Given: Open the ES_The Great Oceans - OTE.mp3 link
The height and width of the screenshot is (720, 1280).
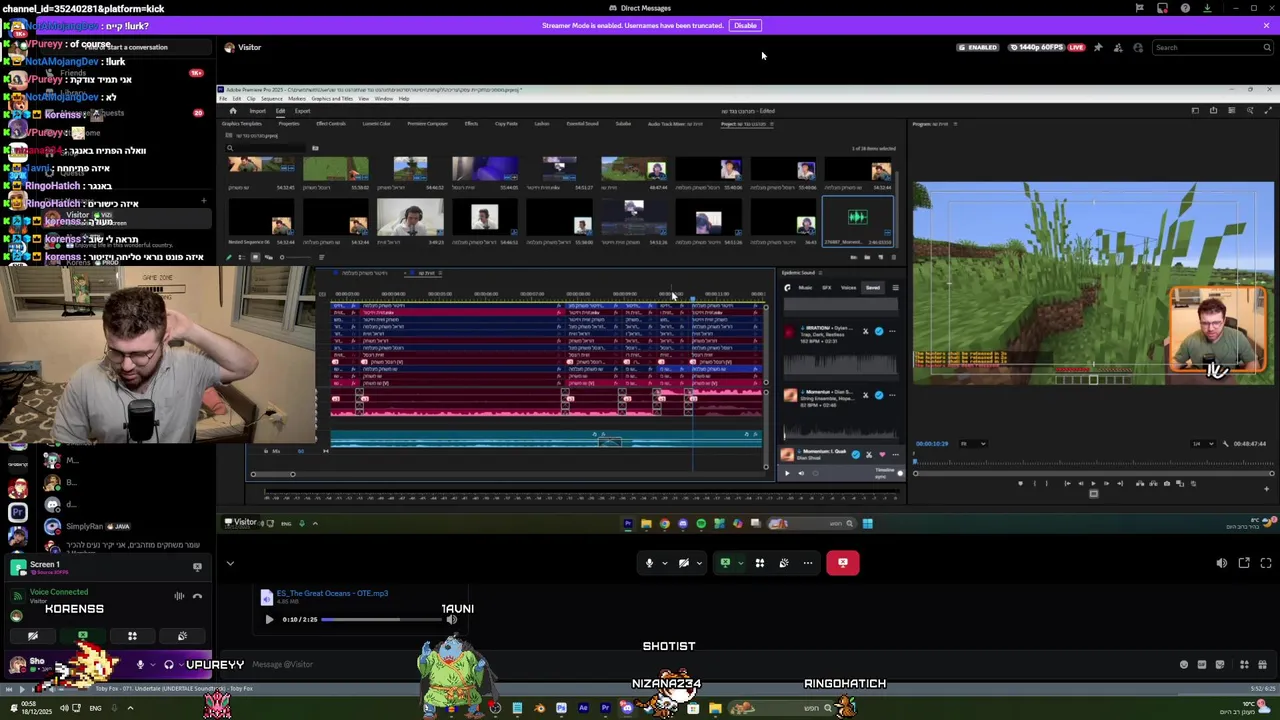Looking at the screenshot, I should click(332, 593).
